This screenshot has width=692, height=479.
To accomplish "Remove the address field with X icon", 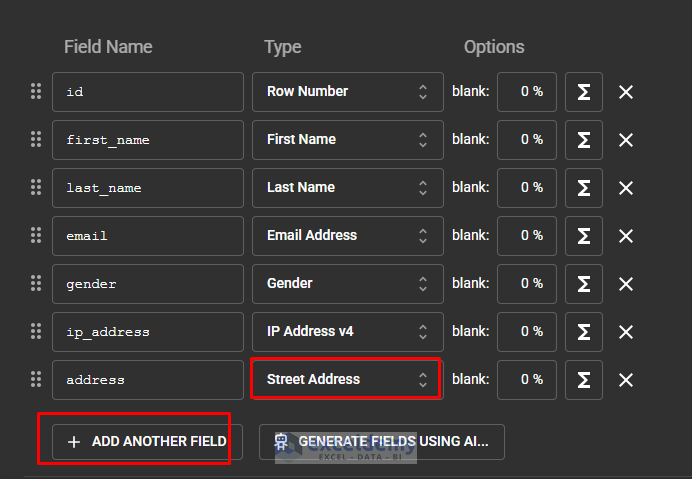I will (x=626, y=380).
